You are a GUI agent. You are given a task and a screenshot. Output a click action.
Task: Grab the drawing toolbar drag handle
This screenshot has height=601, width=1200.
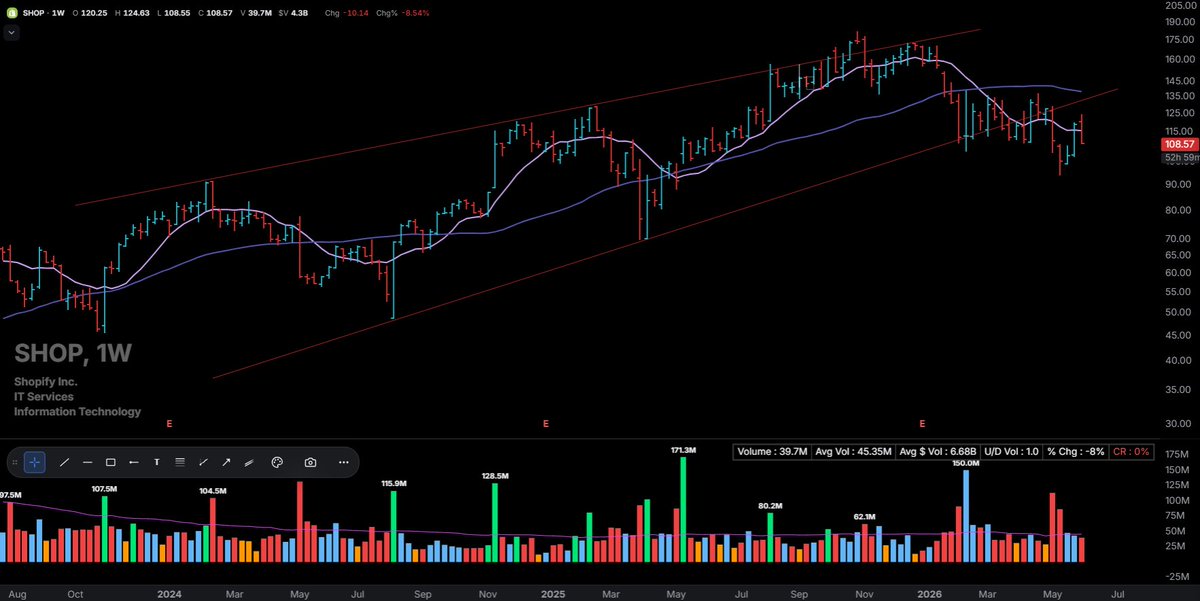click(15, 462)
